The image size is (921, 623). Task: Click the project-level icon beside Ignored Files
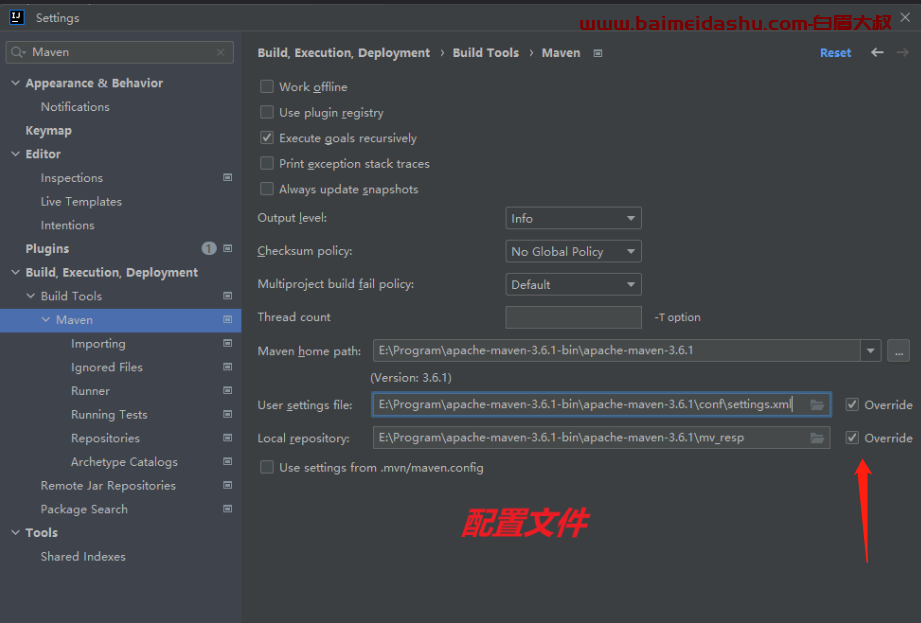[x=227, y=367]
